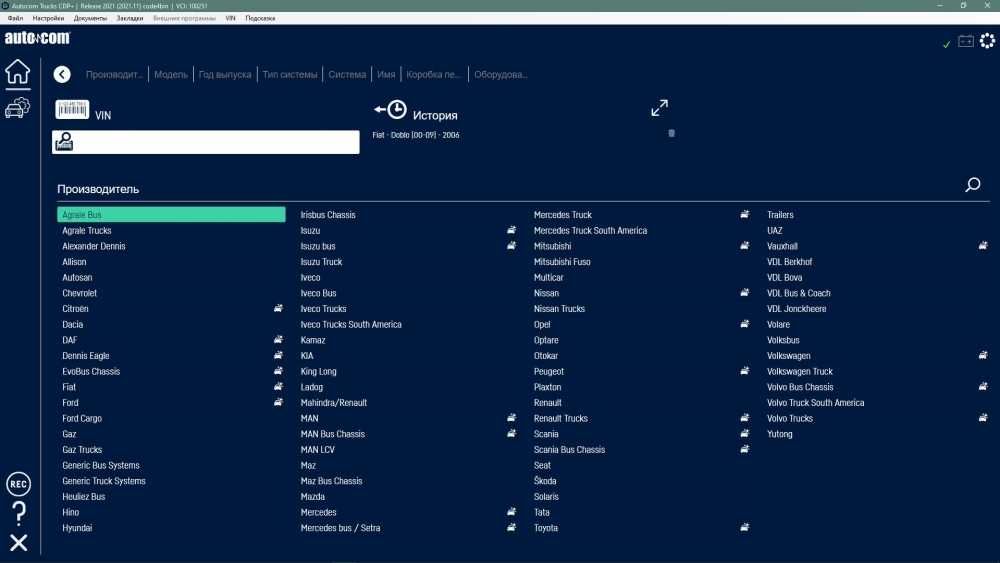Viewport: 1000px width, 563px height.
Task: Click the vehicle icon beside MAN
Action: pos(511,418)
